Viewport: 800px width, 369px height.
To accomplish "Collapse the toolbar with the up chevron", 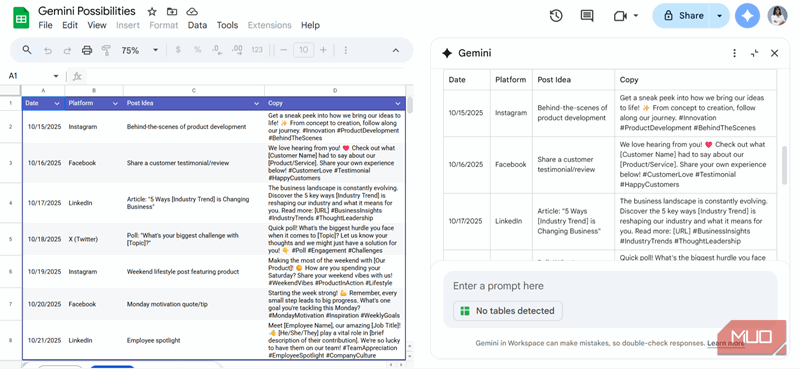I will coord(395,50).
